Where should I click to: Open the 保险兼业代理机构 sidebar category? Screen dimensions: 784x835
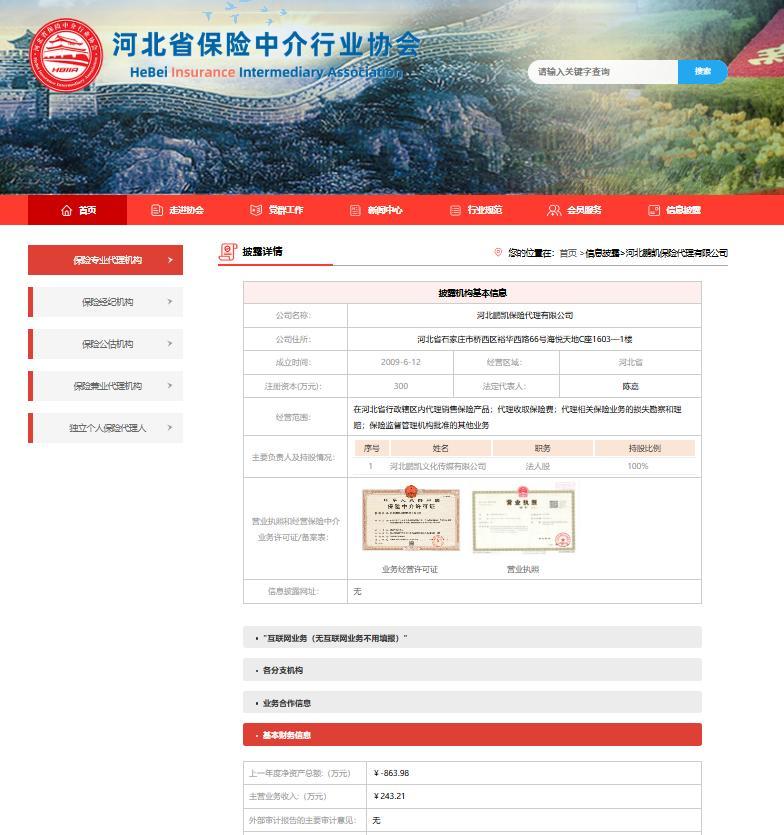(x=105, y=386)
